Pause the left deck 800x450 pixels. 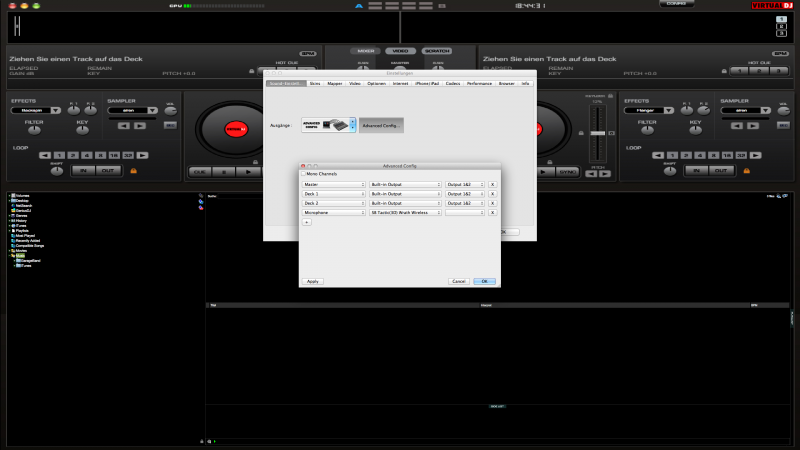tap(223, 172)
